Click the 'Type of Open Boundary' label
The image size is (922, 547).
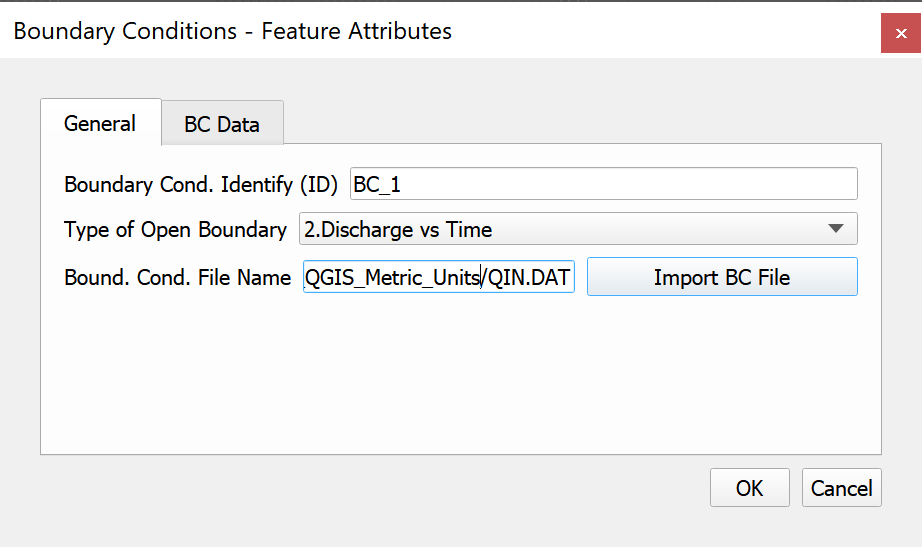coord(175,230)
